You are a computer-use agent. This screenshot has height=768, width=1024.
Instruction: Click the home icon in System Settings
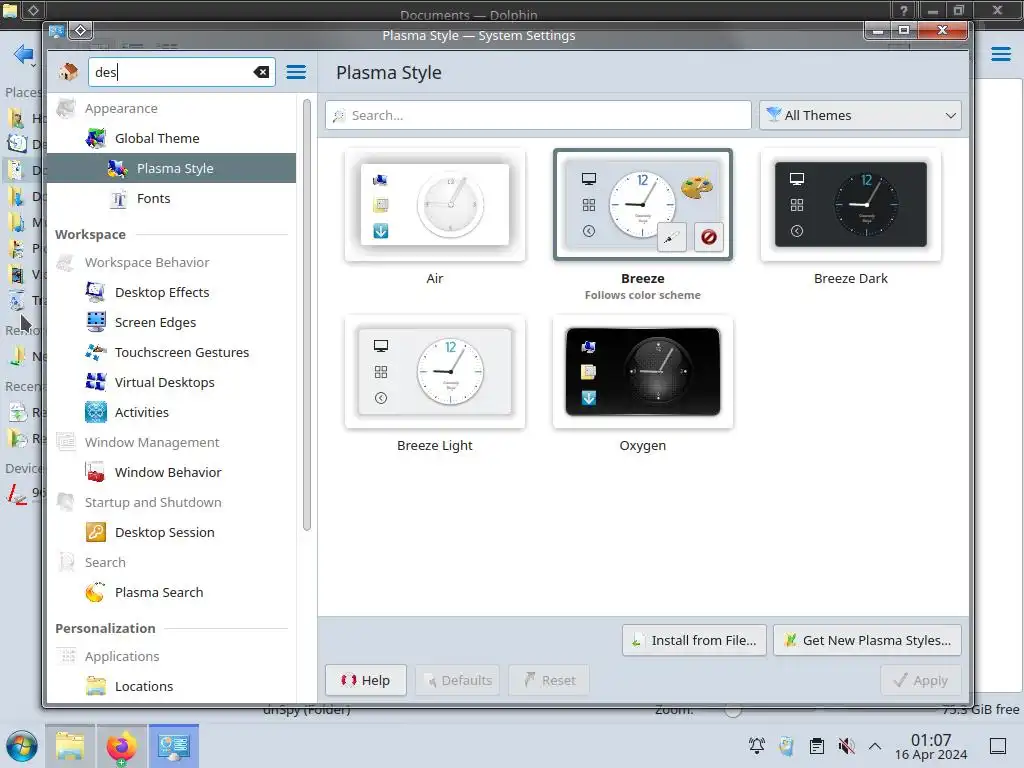pos(68,72)
